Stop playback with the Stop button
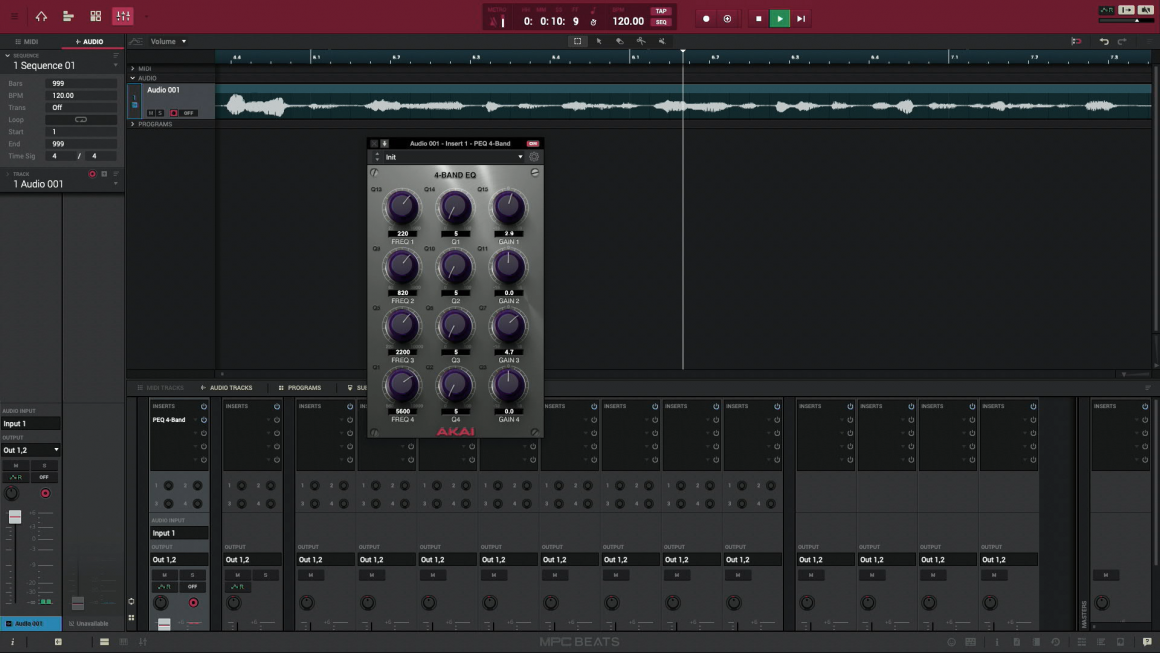Image resolution: width=1160 pixels, height=653 pixels. click(758, 18)
